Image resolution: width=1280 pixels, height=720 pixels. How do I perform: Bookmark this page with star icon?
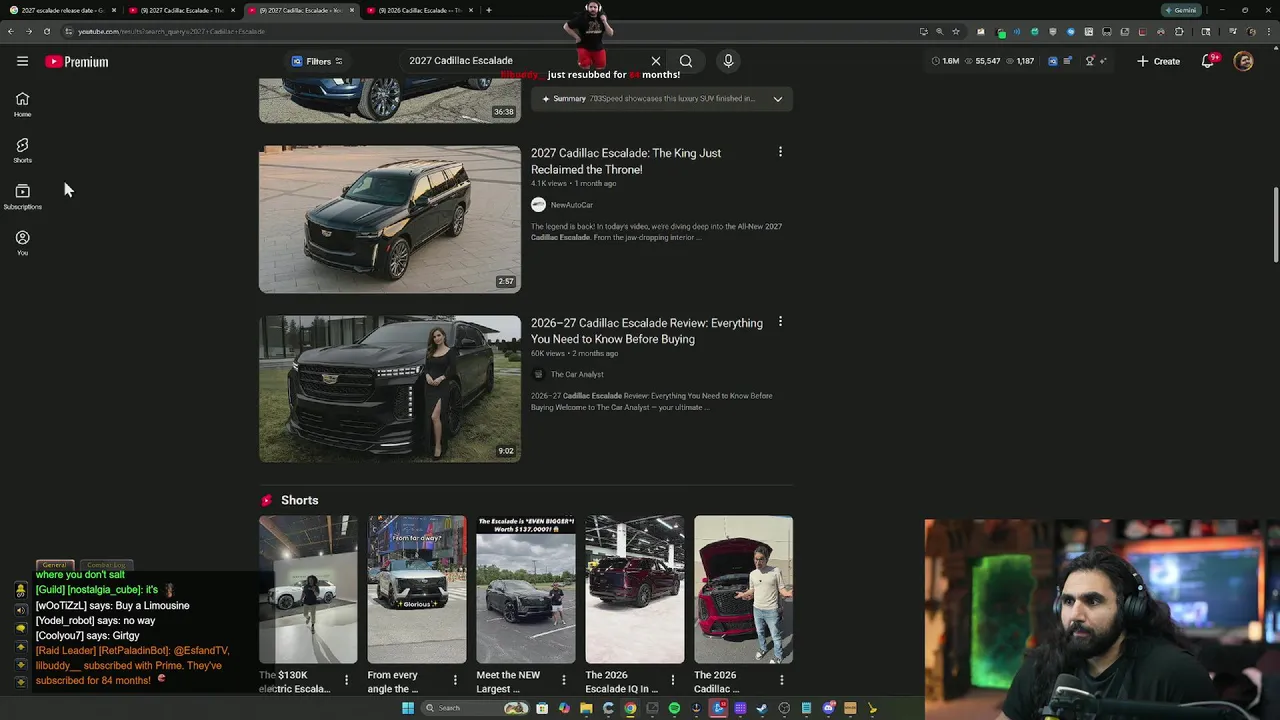956,31
